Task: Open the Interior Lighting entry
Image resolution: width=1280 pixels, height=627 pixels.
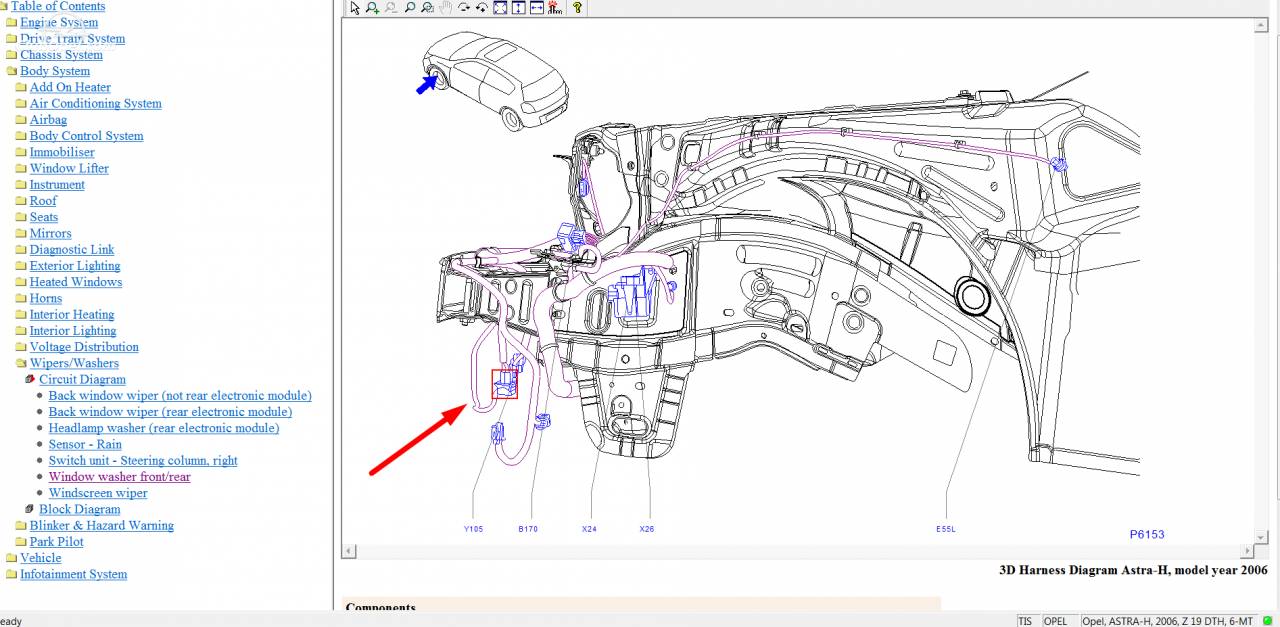Action: pos(73,331)
